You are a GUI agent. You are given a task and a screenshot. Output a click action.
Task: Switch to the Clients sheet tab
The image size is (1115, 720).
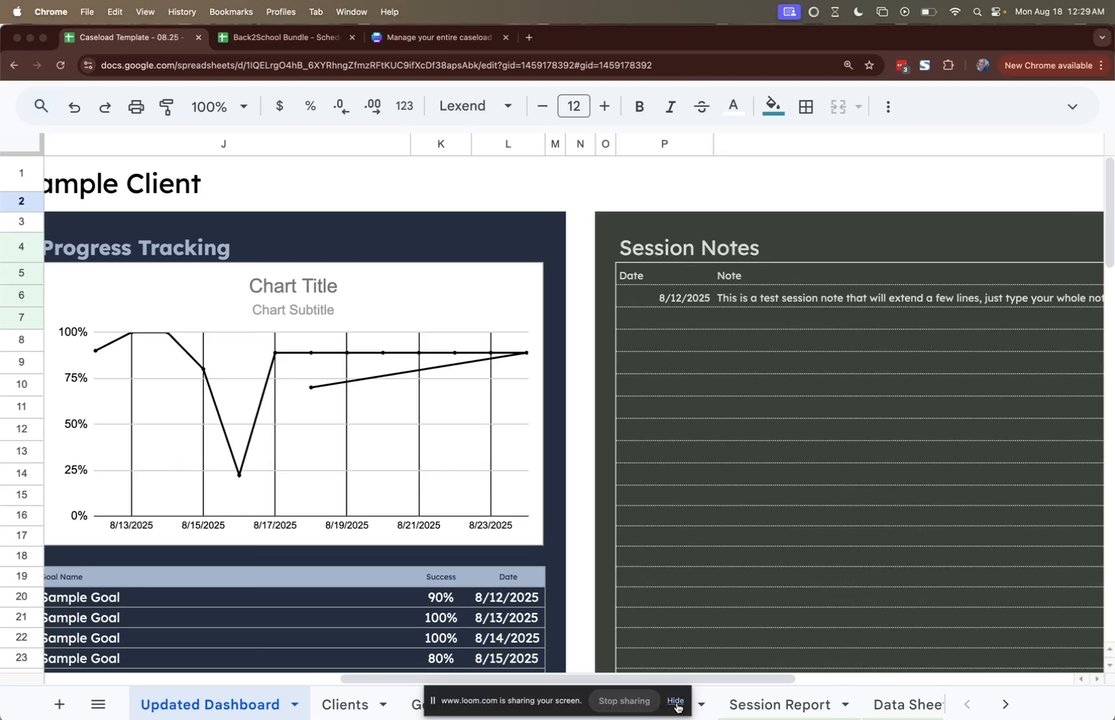tap(345, 704)
